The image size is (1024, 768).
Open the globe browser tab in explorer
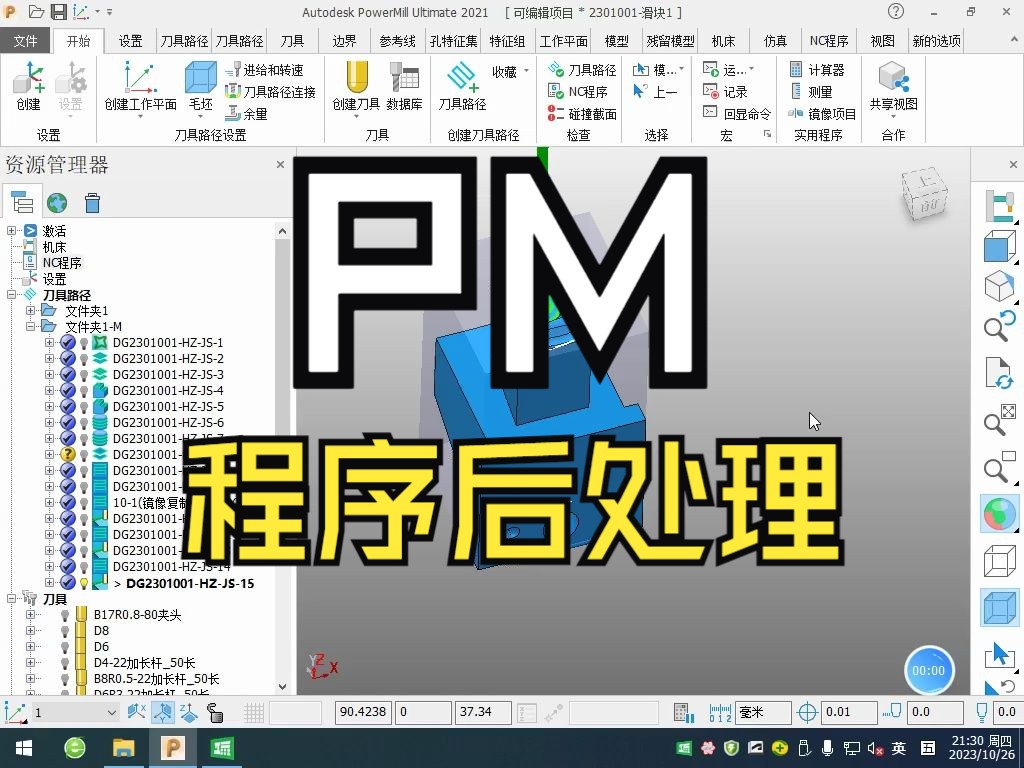tap(57, 203)
